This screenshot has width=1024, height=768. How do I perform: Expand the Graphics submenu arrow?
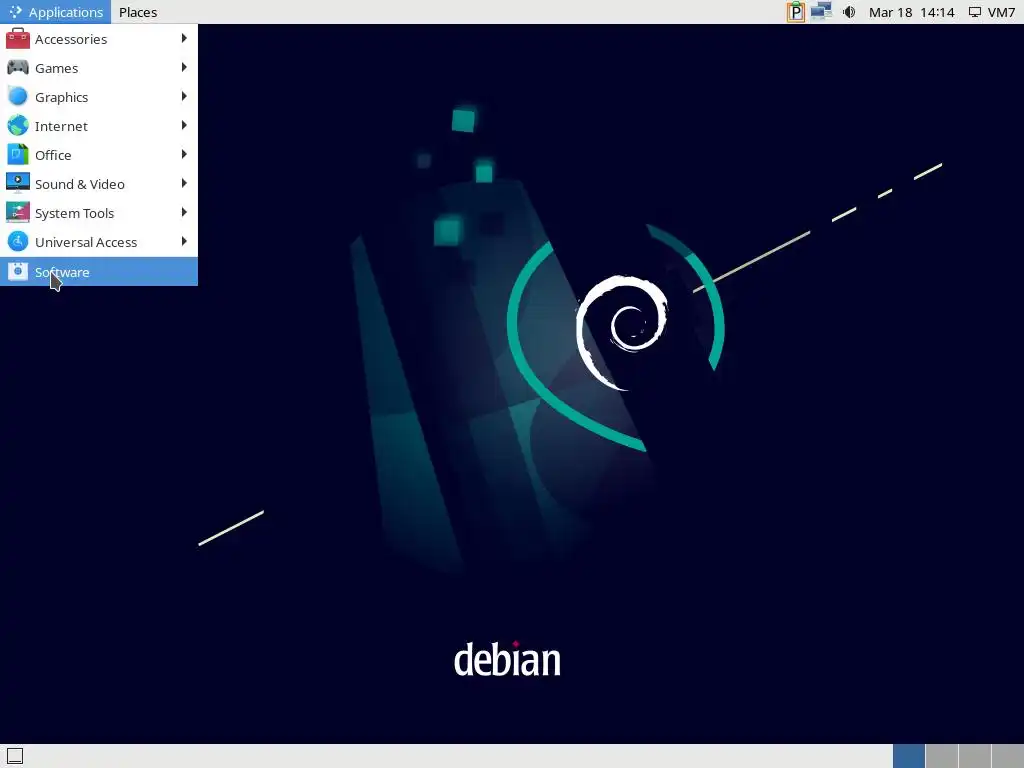[x=184, y=96]
